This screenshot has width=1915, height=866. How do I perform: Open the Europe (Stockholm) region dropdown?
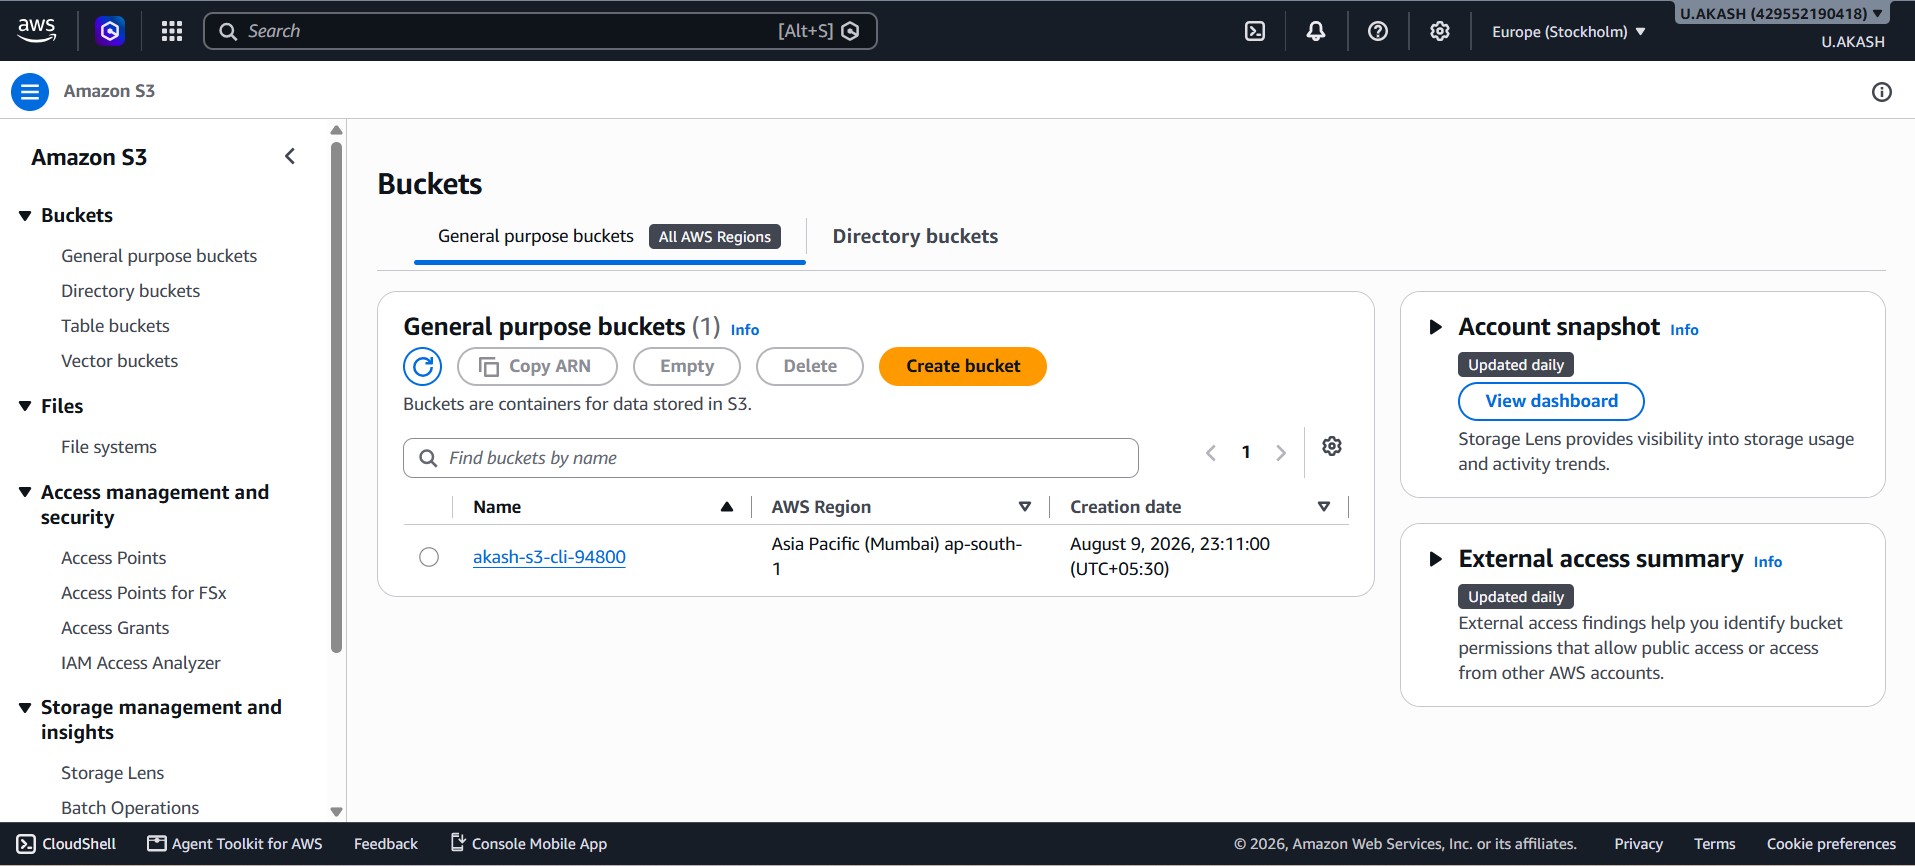1568,32
